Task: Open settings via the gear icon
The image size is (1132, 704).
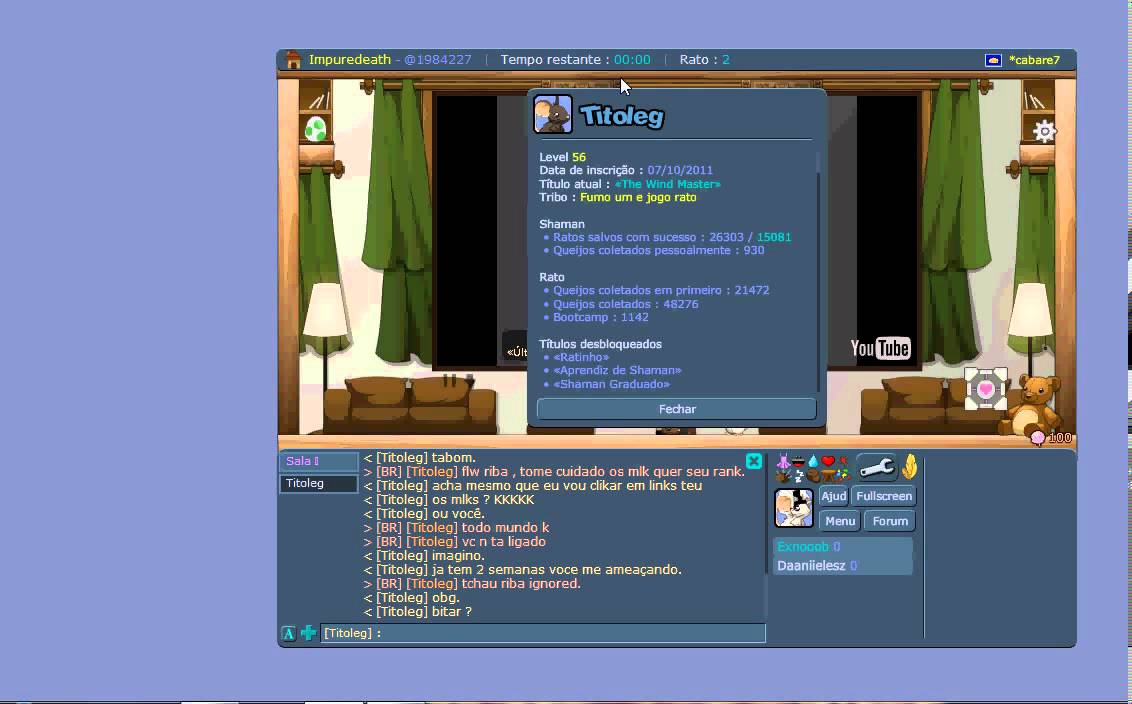Action: (1044, 131)
